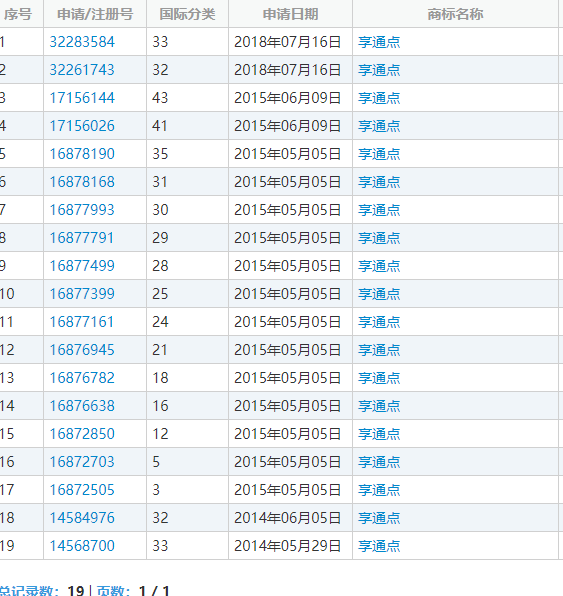
Task: Click the 商标名称 column header
Action: 455,14
